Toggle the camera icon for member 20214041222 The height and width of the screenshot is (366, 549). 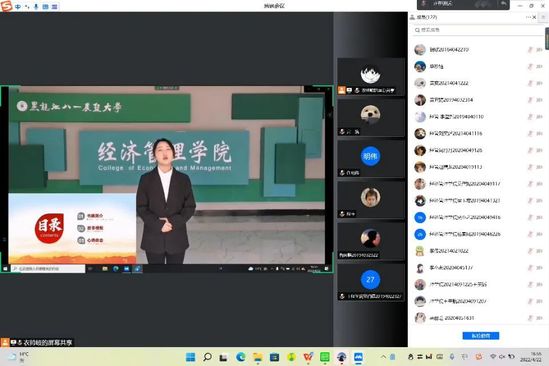pyautogui.click(x=539, y=83)
